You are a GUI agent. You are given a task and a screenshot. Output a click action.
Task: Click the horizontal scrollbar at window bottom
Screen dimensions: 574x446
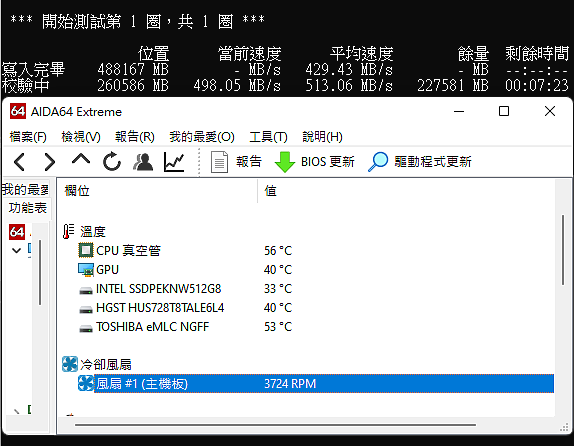(x=275, y=425)
